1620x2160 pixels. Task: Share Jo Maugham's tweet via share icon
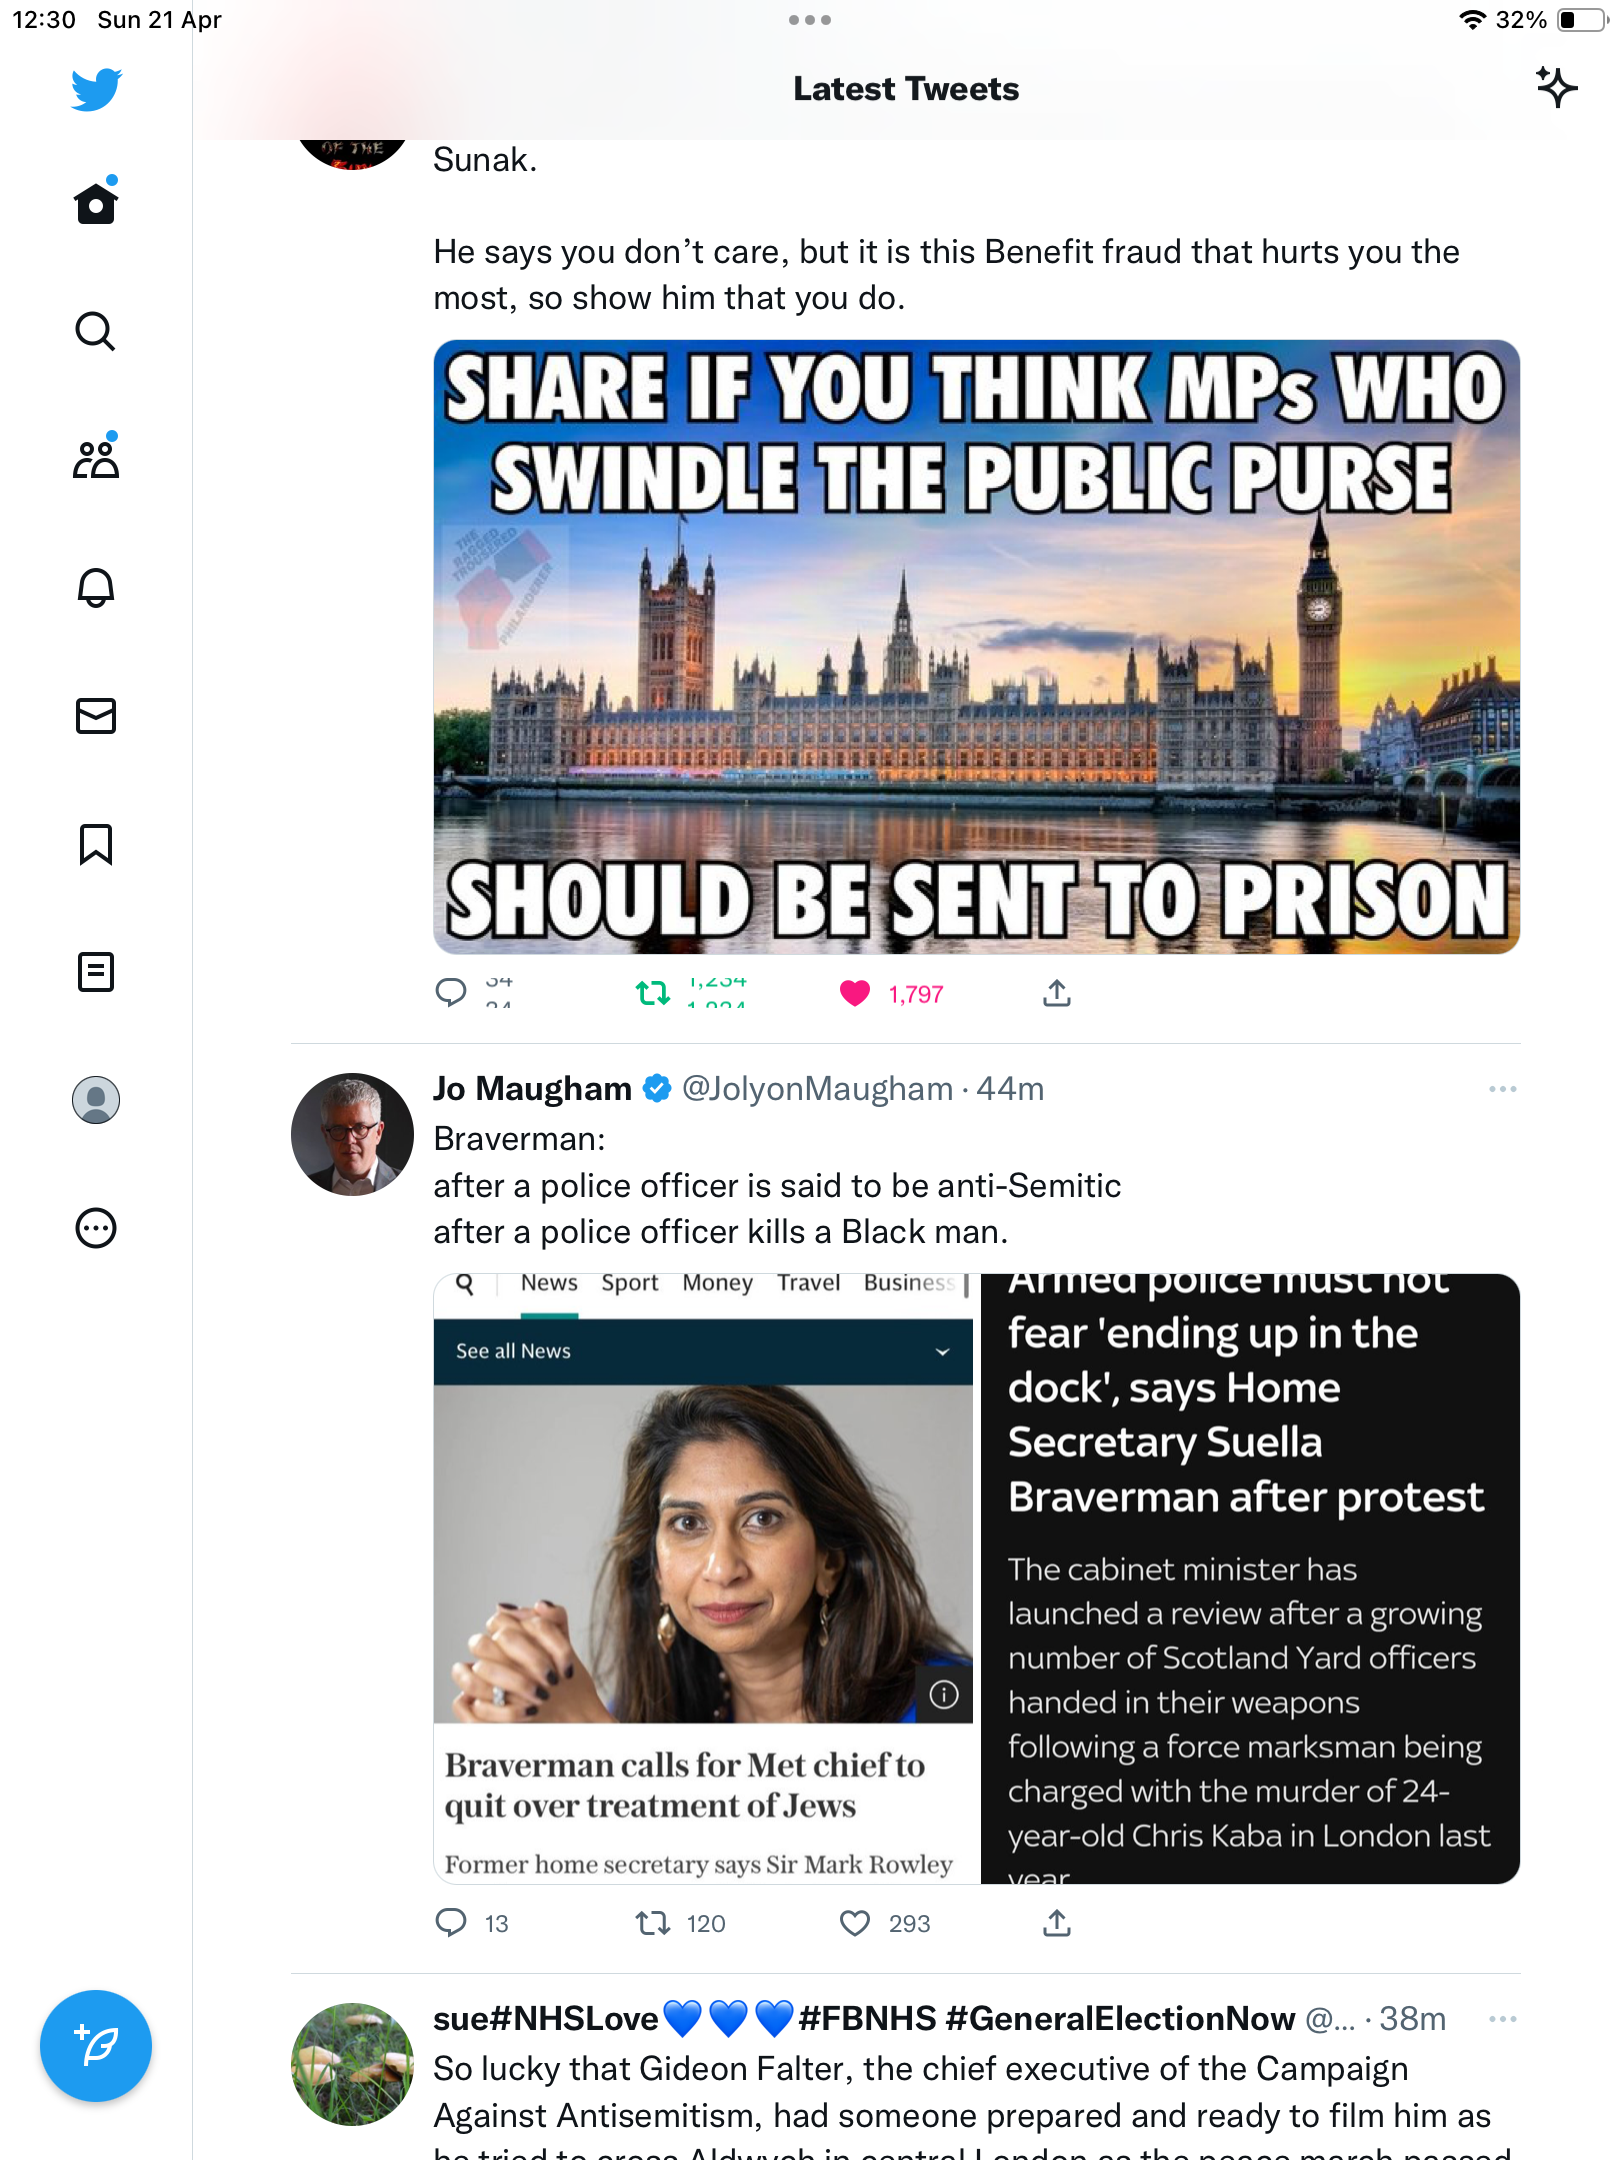[1057, 1923]
